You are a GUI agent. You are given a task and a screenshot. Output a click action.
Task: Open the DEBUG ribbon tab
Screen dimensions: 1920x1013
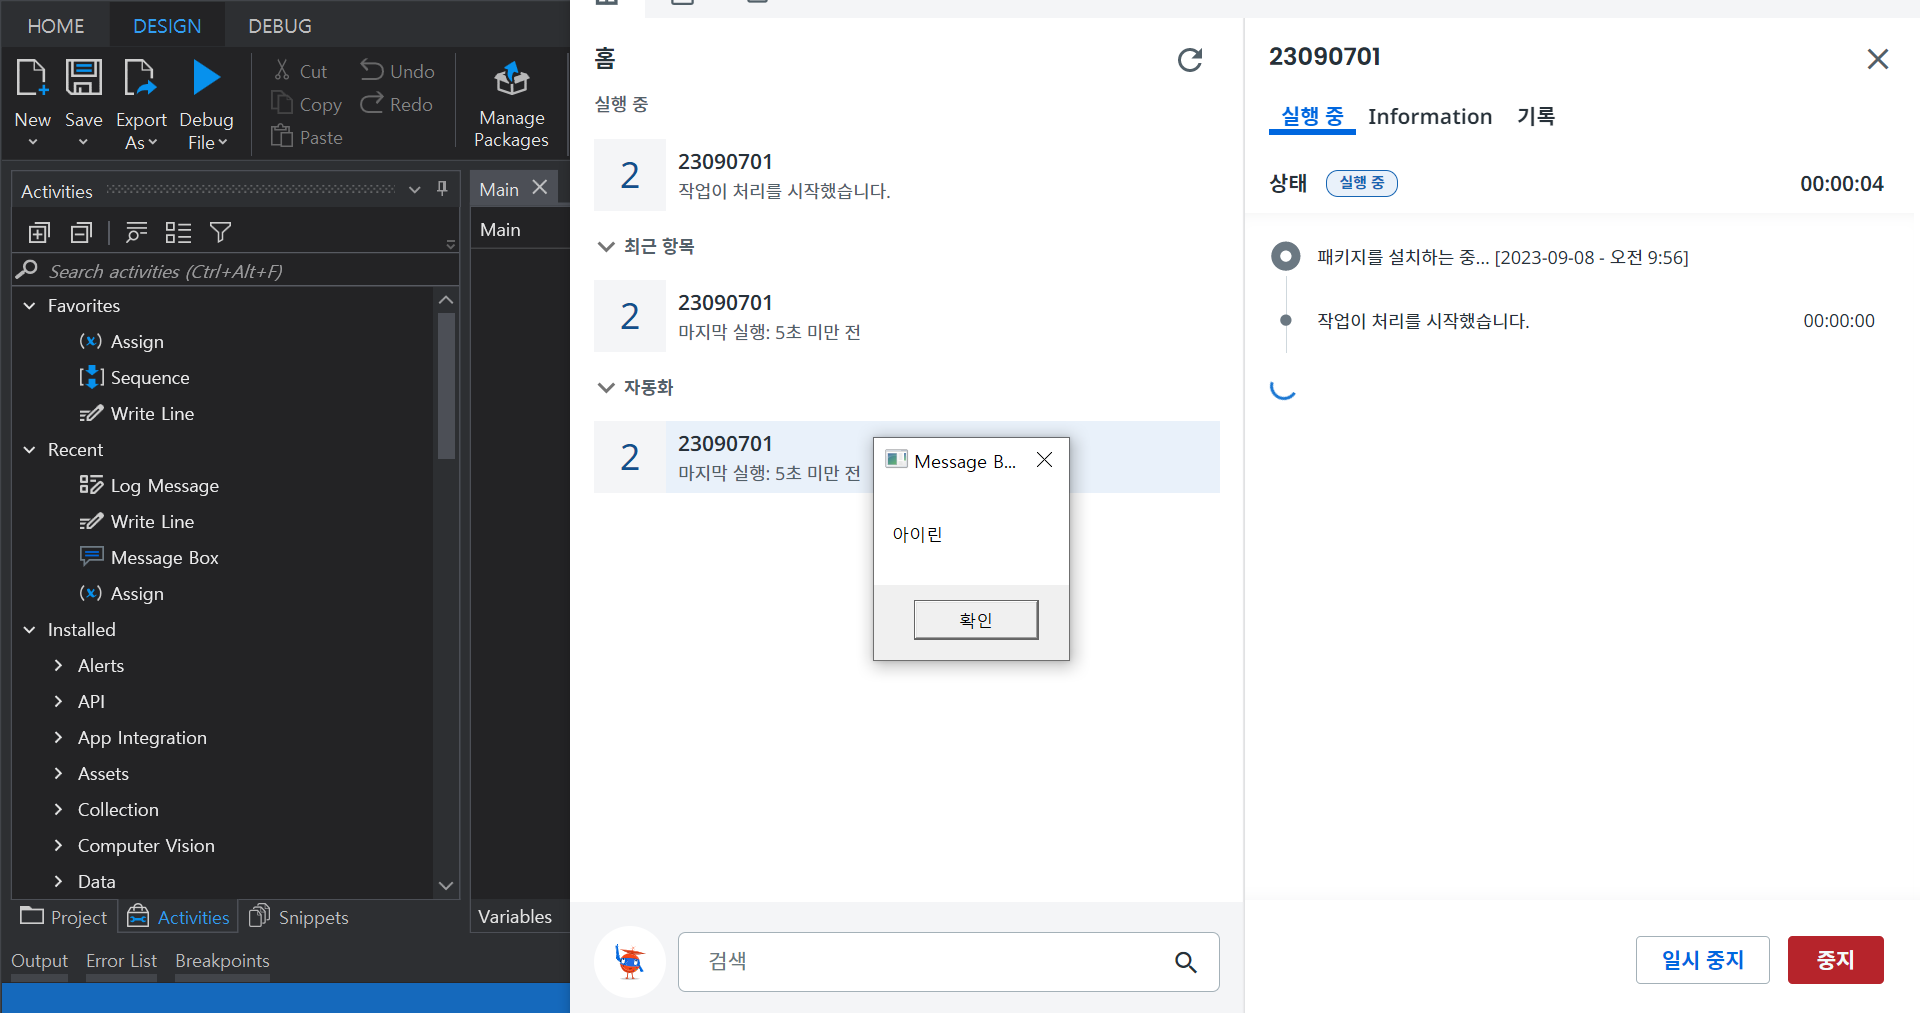click(x=280, y=26)
